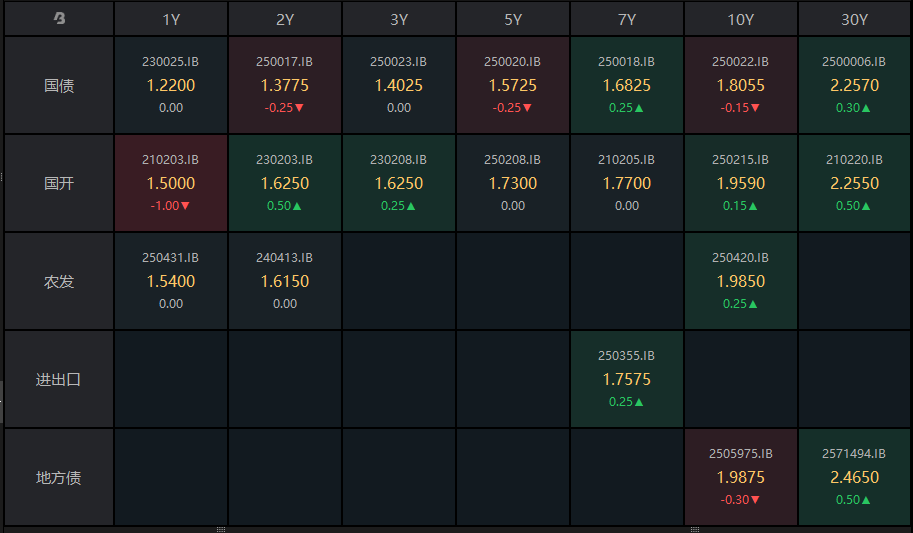Click the 5Y maturity column header
Screen dimensions: 913x533
[x=512, y=19]
